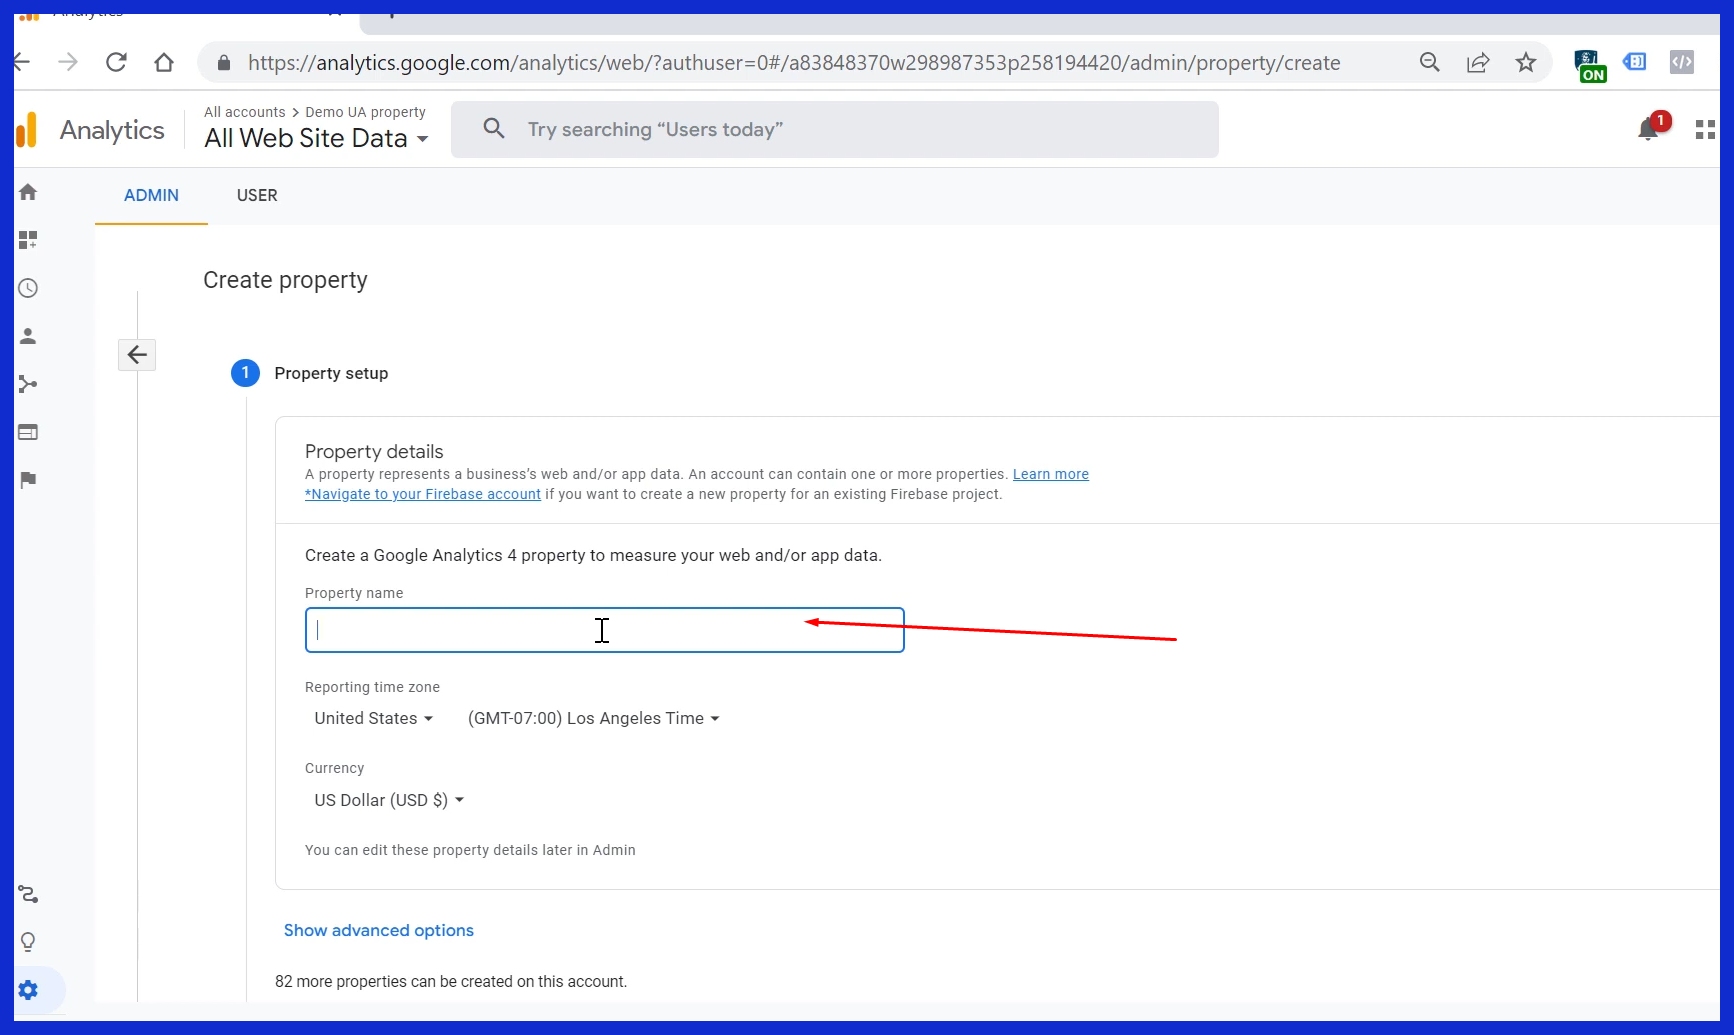Open All Web Site Data view selector
The image size is (1734, 1035).
click(x=316, y=138)
